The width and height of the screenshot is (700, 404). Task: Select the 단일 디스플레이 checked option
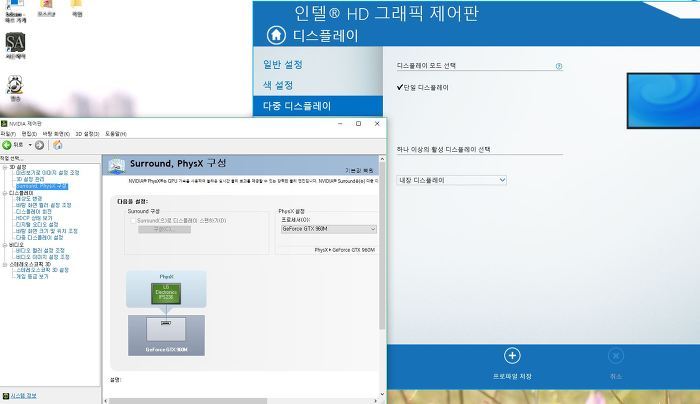[x=422, y=87]
